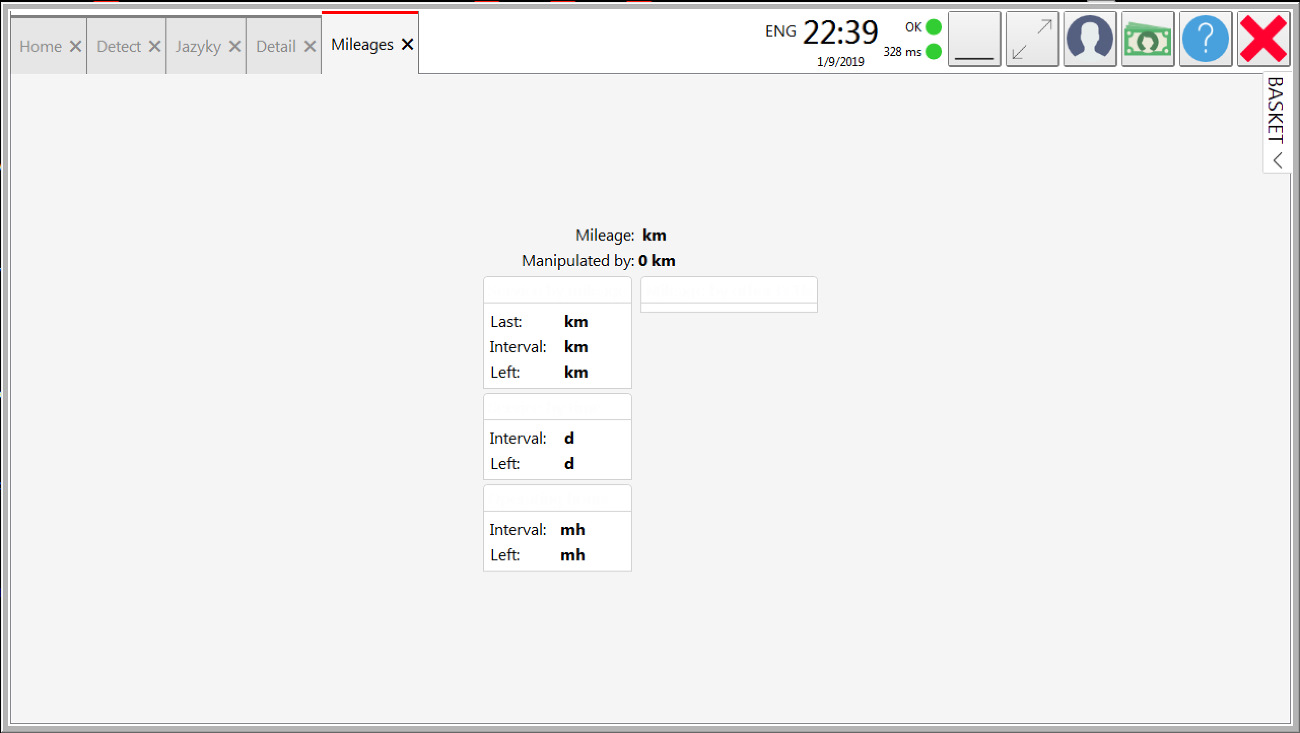
Task: Open the Jazyky tab
Action: (x=198, y=46)
